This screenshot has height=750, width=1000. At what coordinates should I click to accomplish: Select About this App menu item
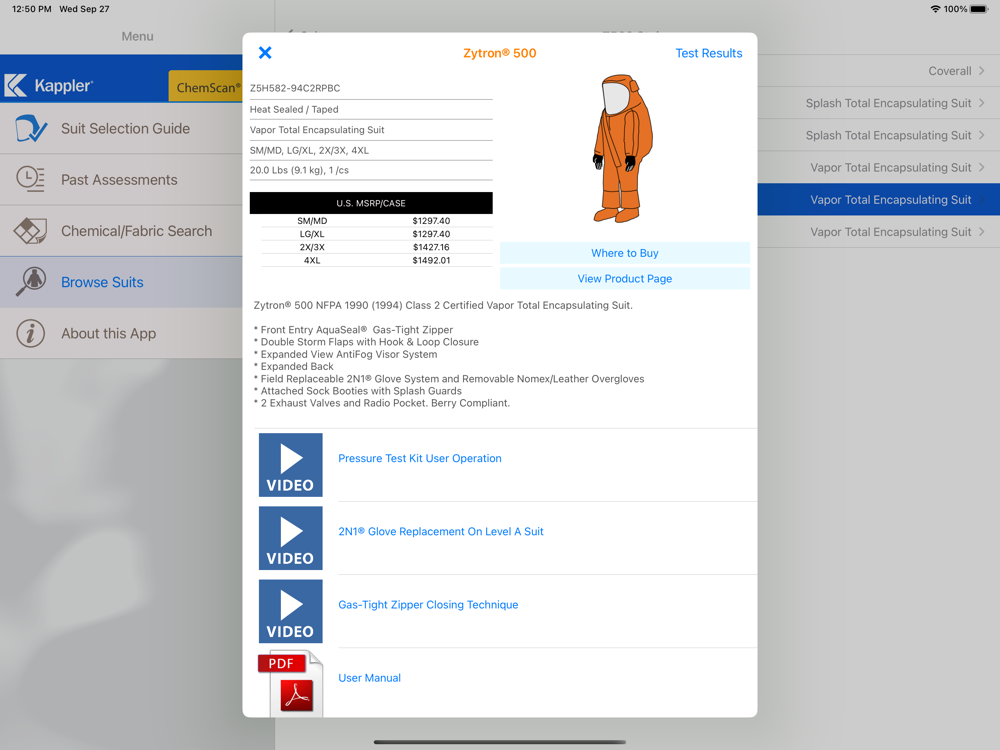click(121, 334)
